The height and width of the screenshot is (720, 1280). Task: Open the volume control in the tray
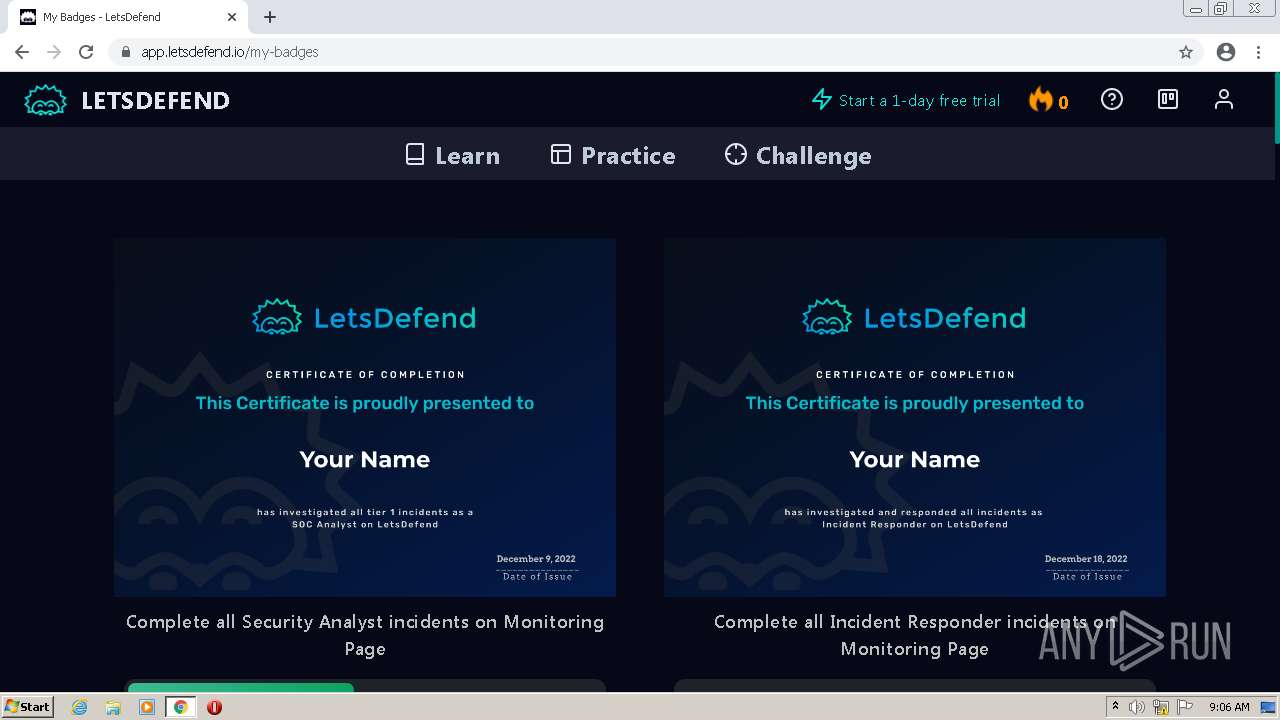[x=1137, y=707]
